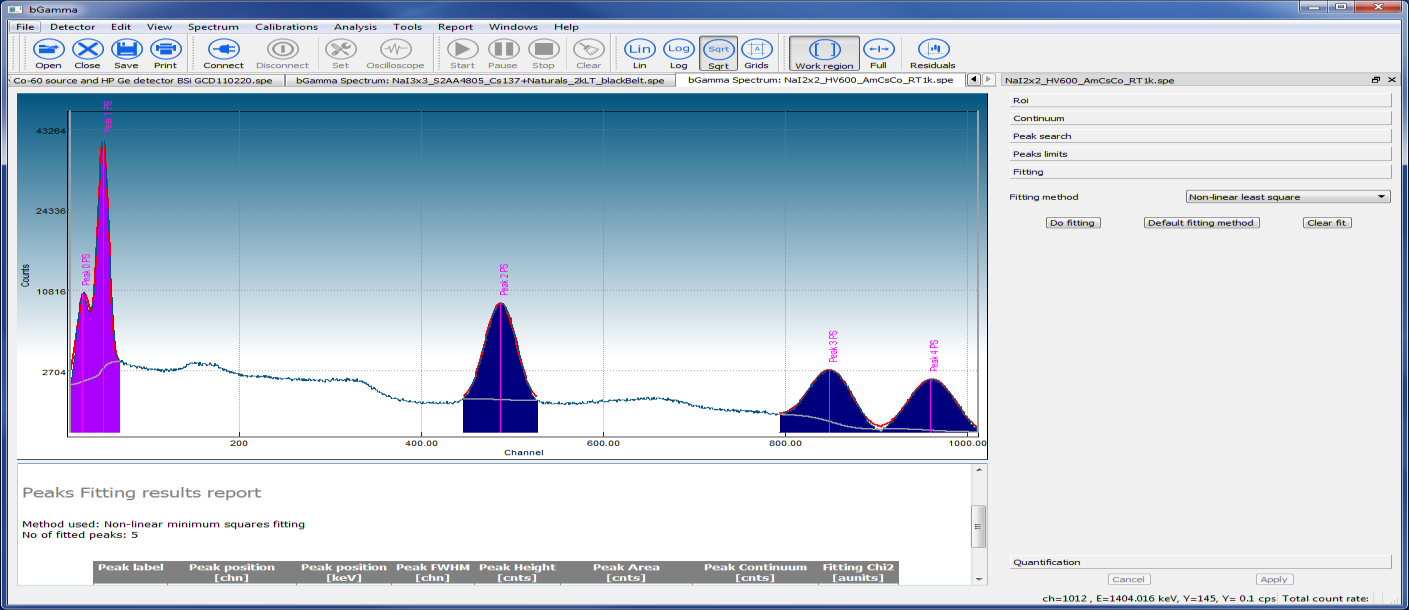
Task: Expand the Peak search section
Action: point(1200,136)
